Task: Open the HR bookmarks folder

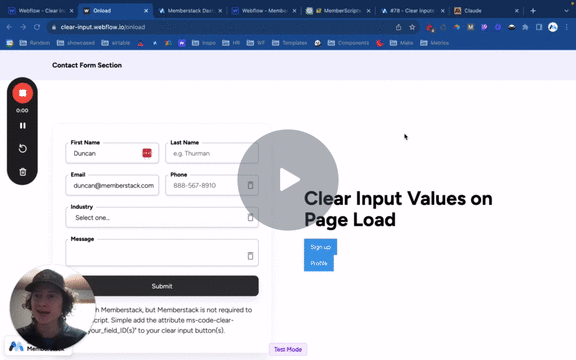Action: point(231,43)
